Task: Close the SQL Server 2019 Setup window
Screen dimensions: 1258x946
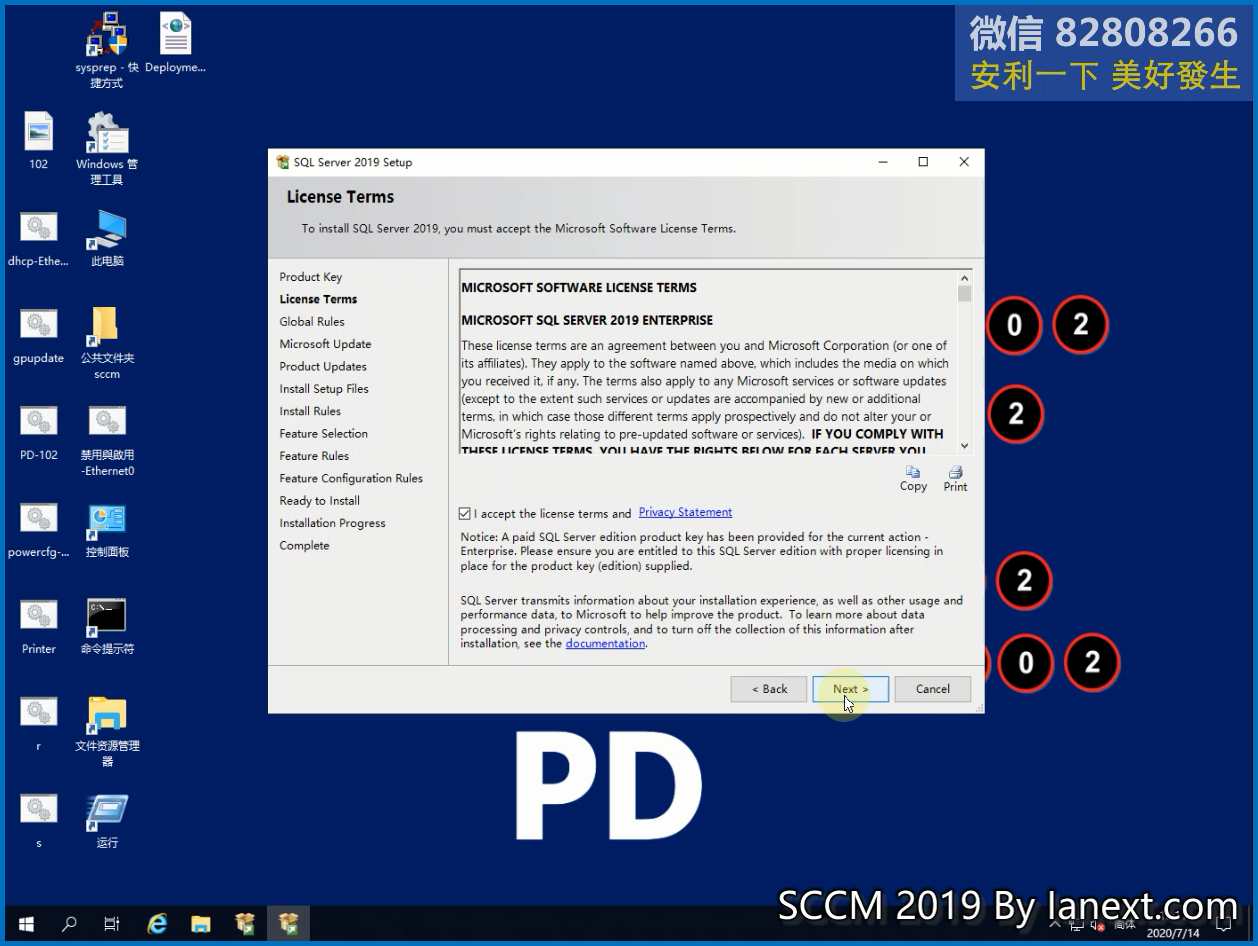Action: [964, 162]
